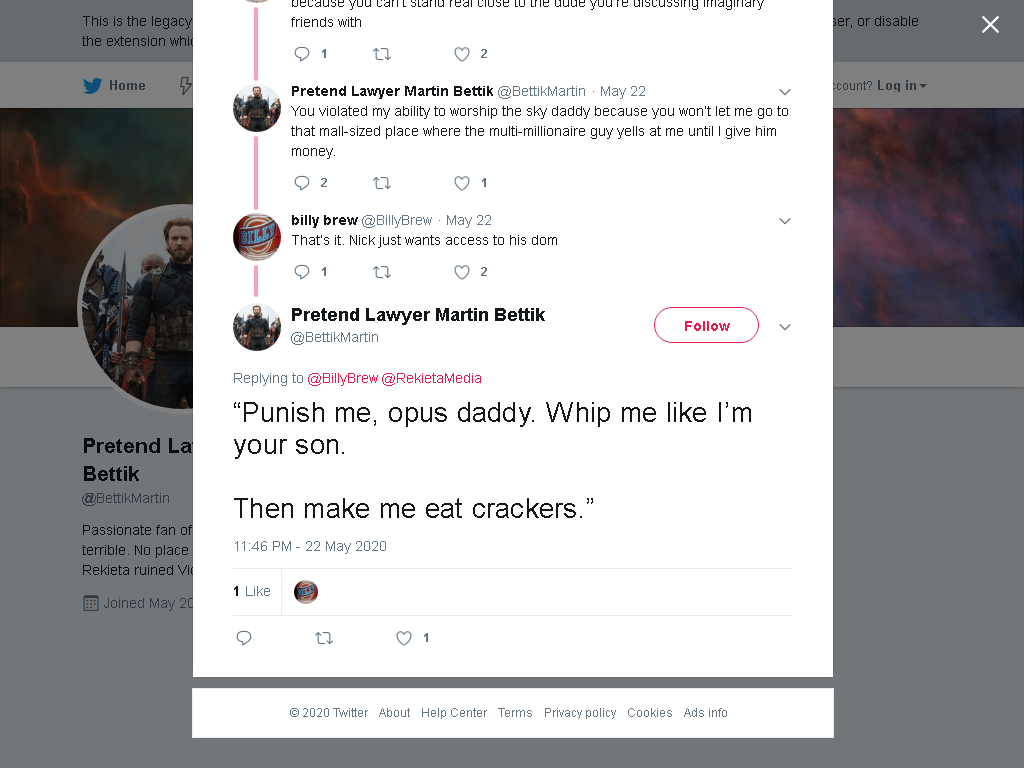The image size is (1024, 768).
Task: Follow Pretend Lawyer Martin Bettik
Action: click(x=706, y=325)
